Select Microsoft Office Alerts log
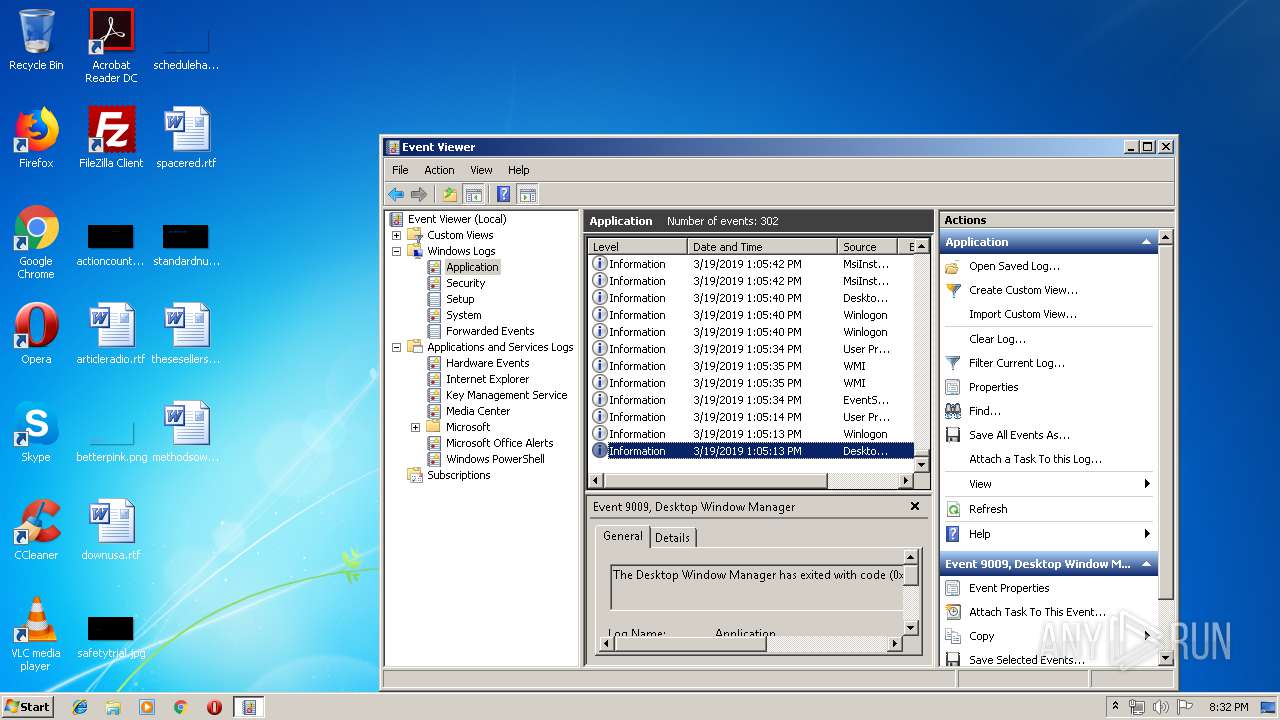The height and width of the screenshot is (720, 1280). pos(499,443)
